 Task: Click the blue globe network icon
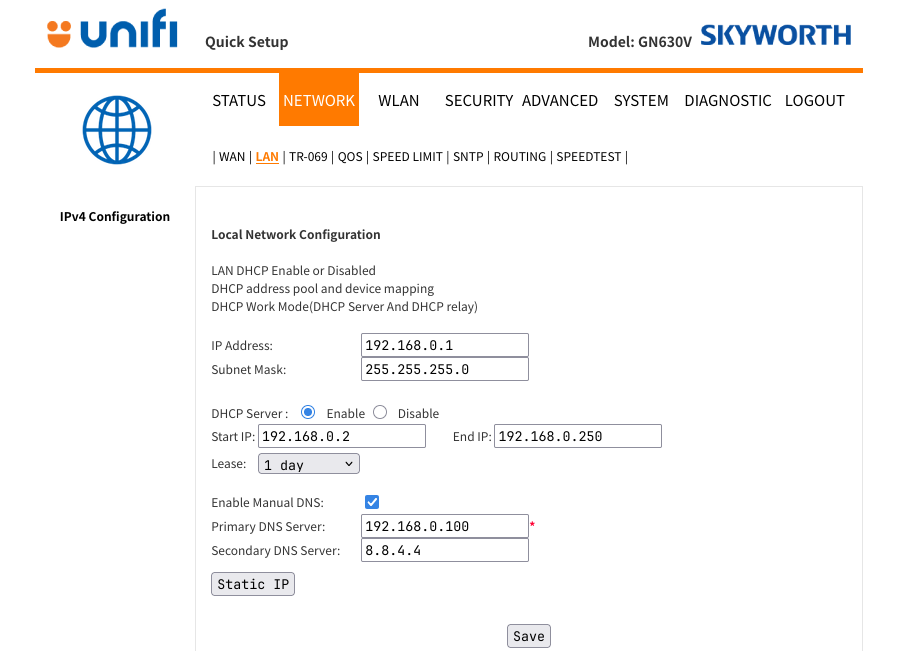pyautogui.click(x=117, y=130)
